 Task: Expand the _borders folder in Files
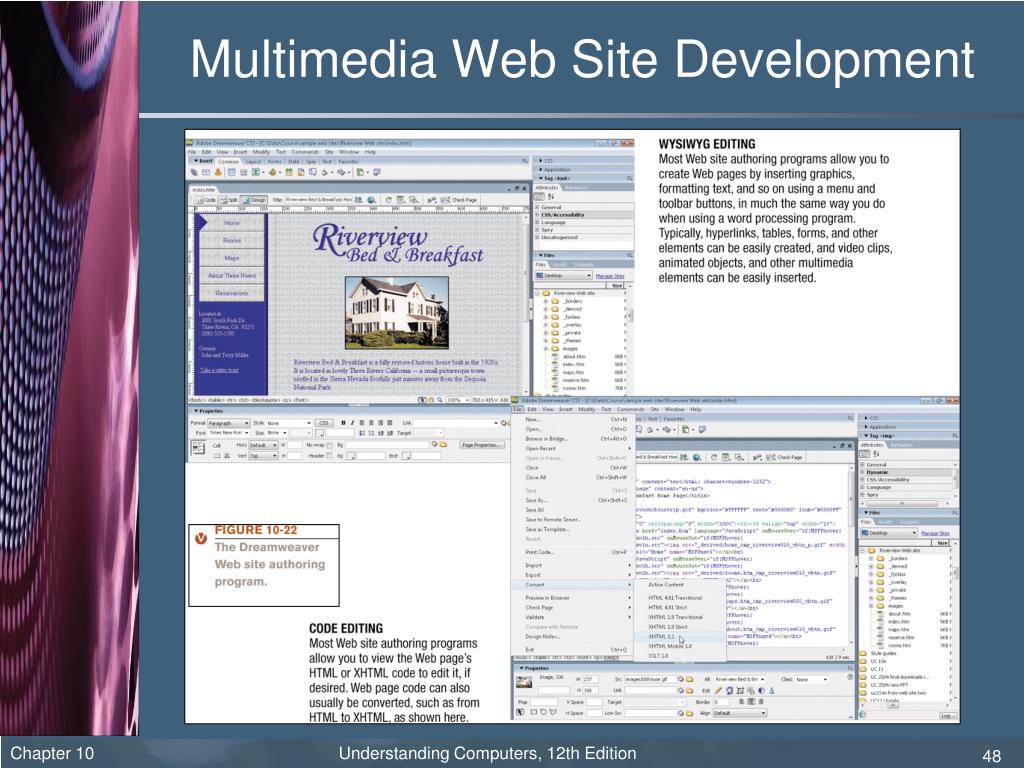[x=546, y=301]
